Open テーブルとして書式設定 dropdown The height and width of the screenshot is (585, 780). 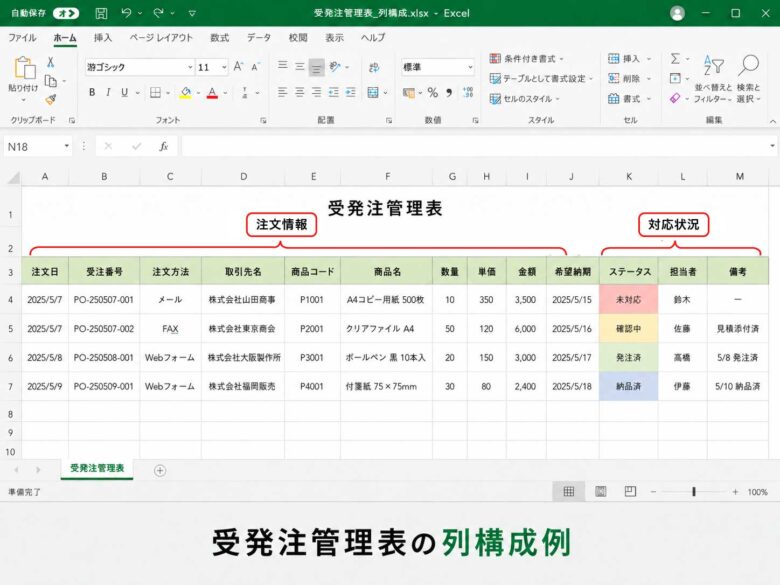541,79
